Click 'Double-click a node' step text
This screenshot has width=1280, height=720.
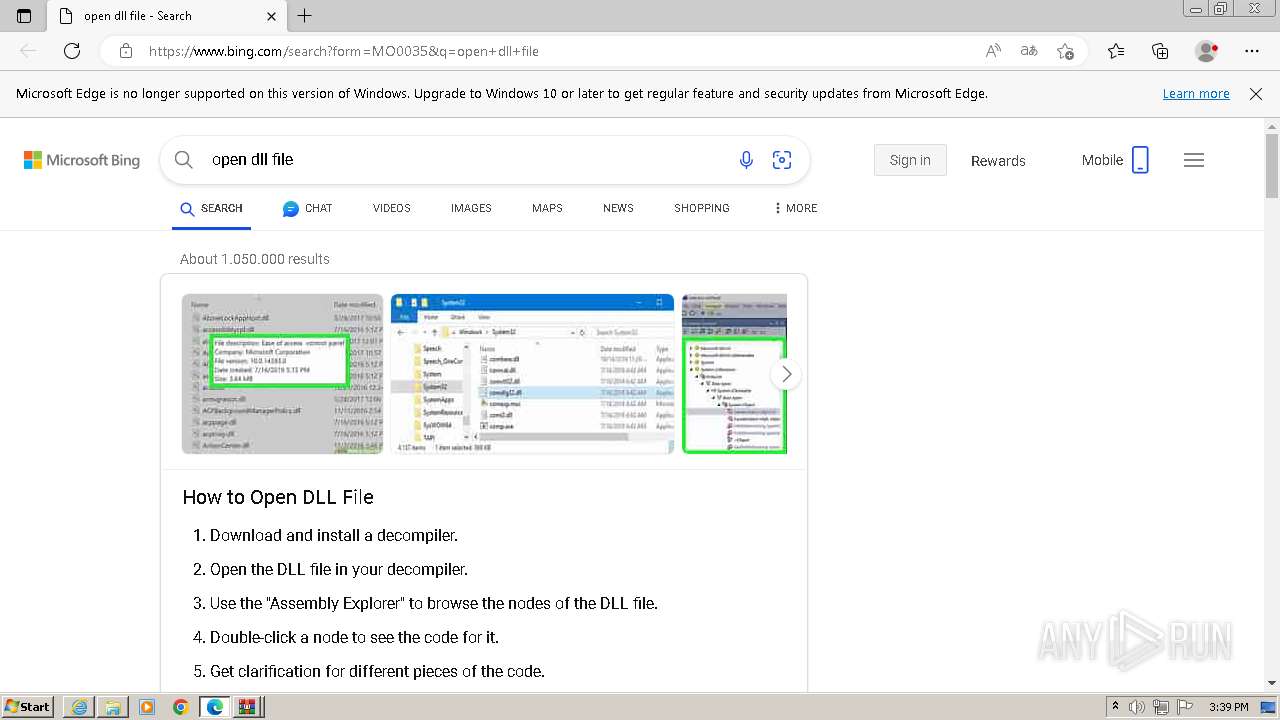click(x=354, y=637)
